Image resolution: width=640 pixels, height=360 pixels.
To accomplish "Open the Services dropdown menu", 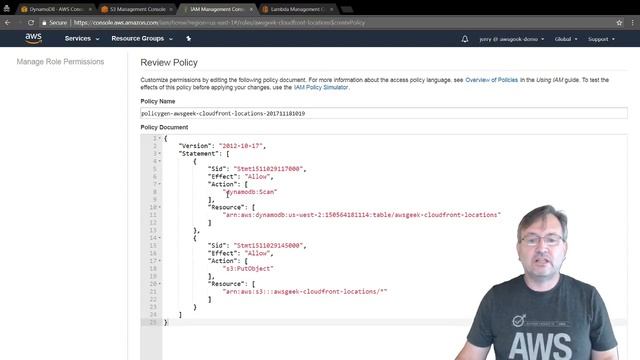I will coord(82,38).
